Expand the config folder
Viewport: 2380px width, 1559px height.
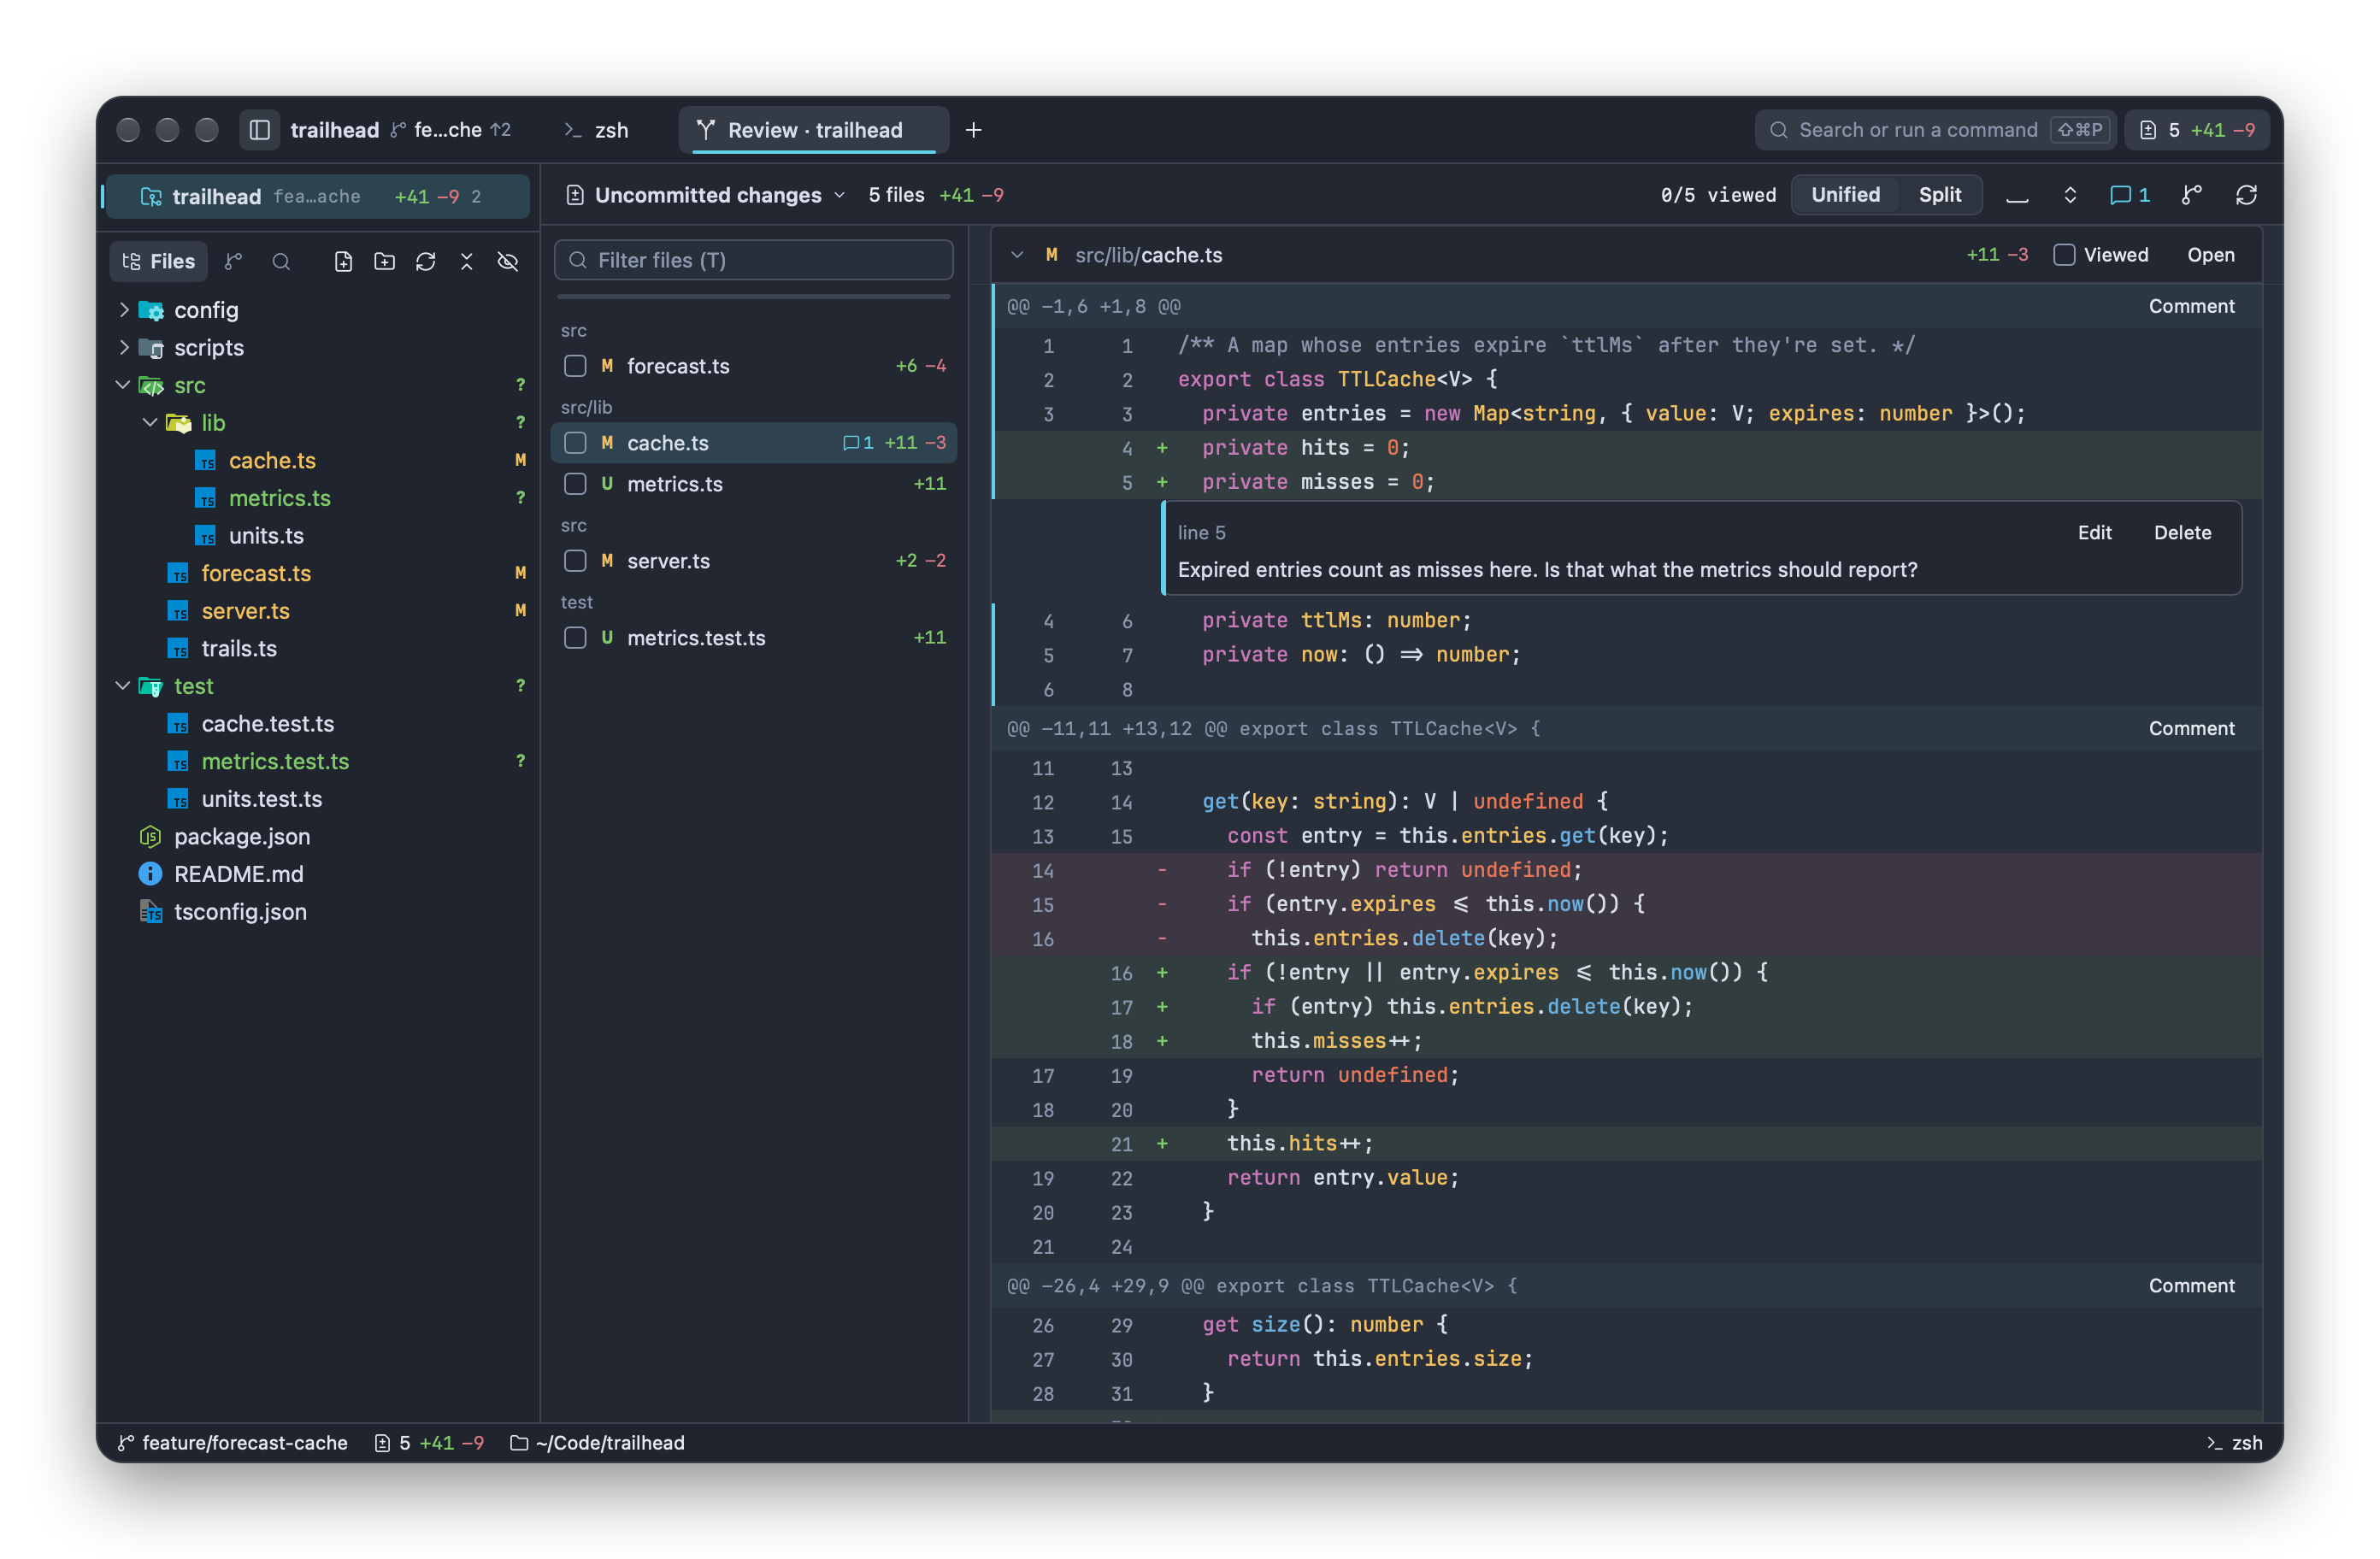click(124, 310)
